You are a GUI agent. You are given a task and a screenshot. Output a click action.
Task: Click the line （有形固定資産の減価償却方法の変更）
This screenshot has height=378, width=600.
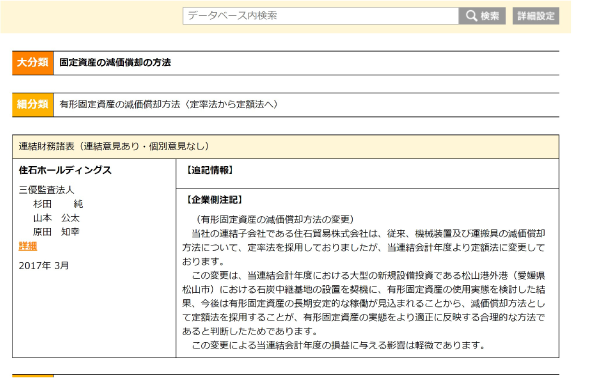[275, 219]
